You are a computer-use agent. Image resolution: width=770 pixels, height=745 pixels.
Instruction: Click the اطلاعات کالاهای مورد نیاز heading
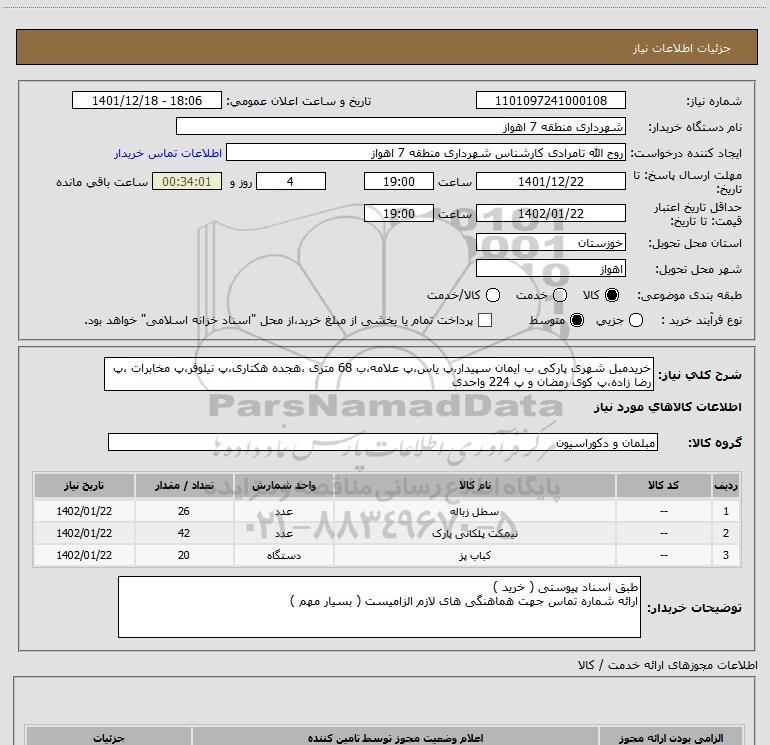667,407
